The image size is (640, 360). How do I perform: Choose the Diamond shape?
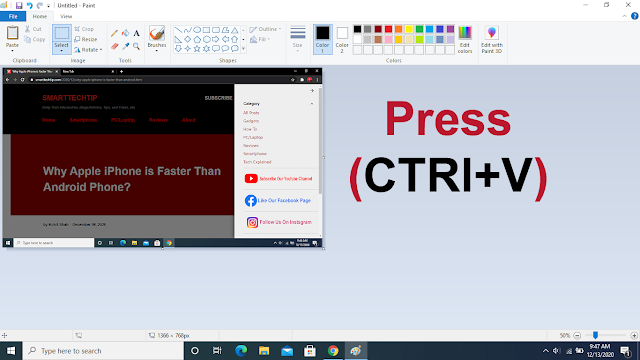[x=187, y=39]
